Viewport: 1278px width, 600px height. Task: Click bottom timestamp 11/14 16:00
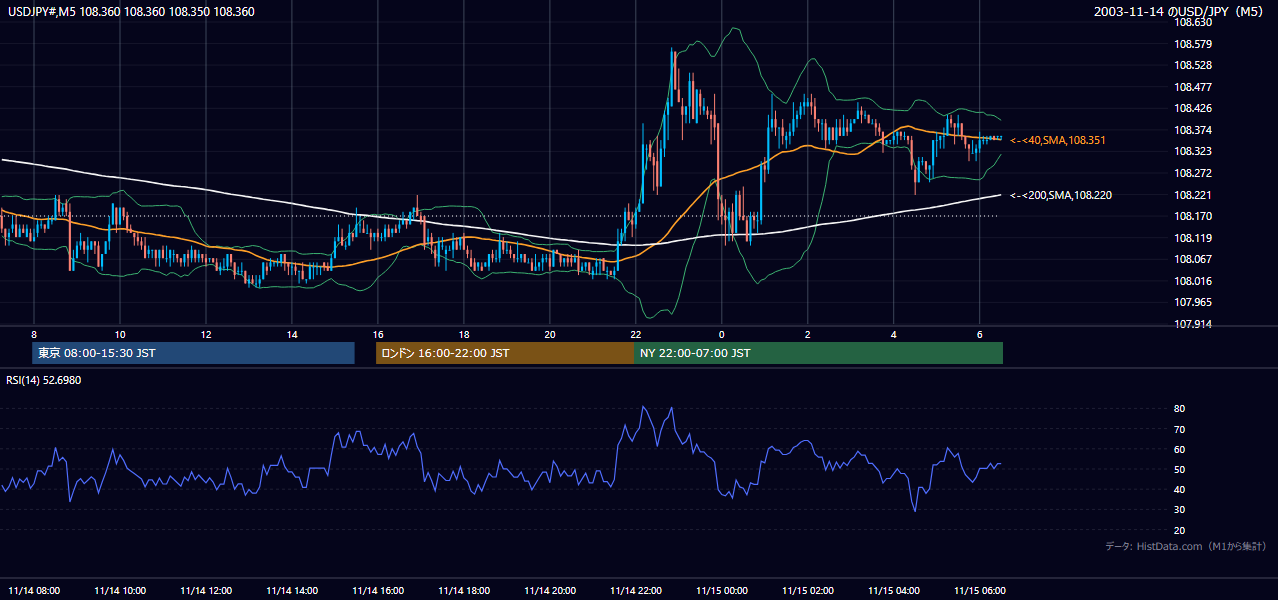click(x=378, y=591)
